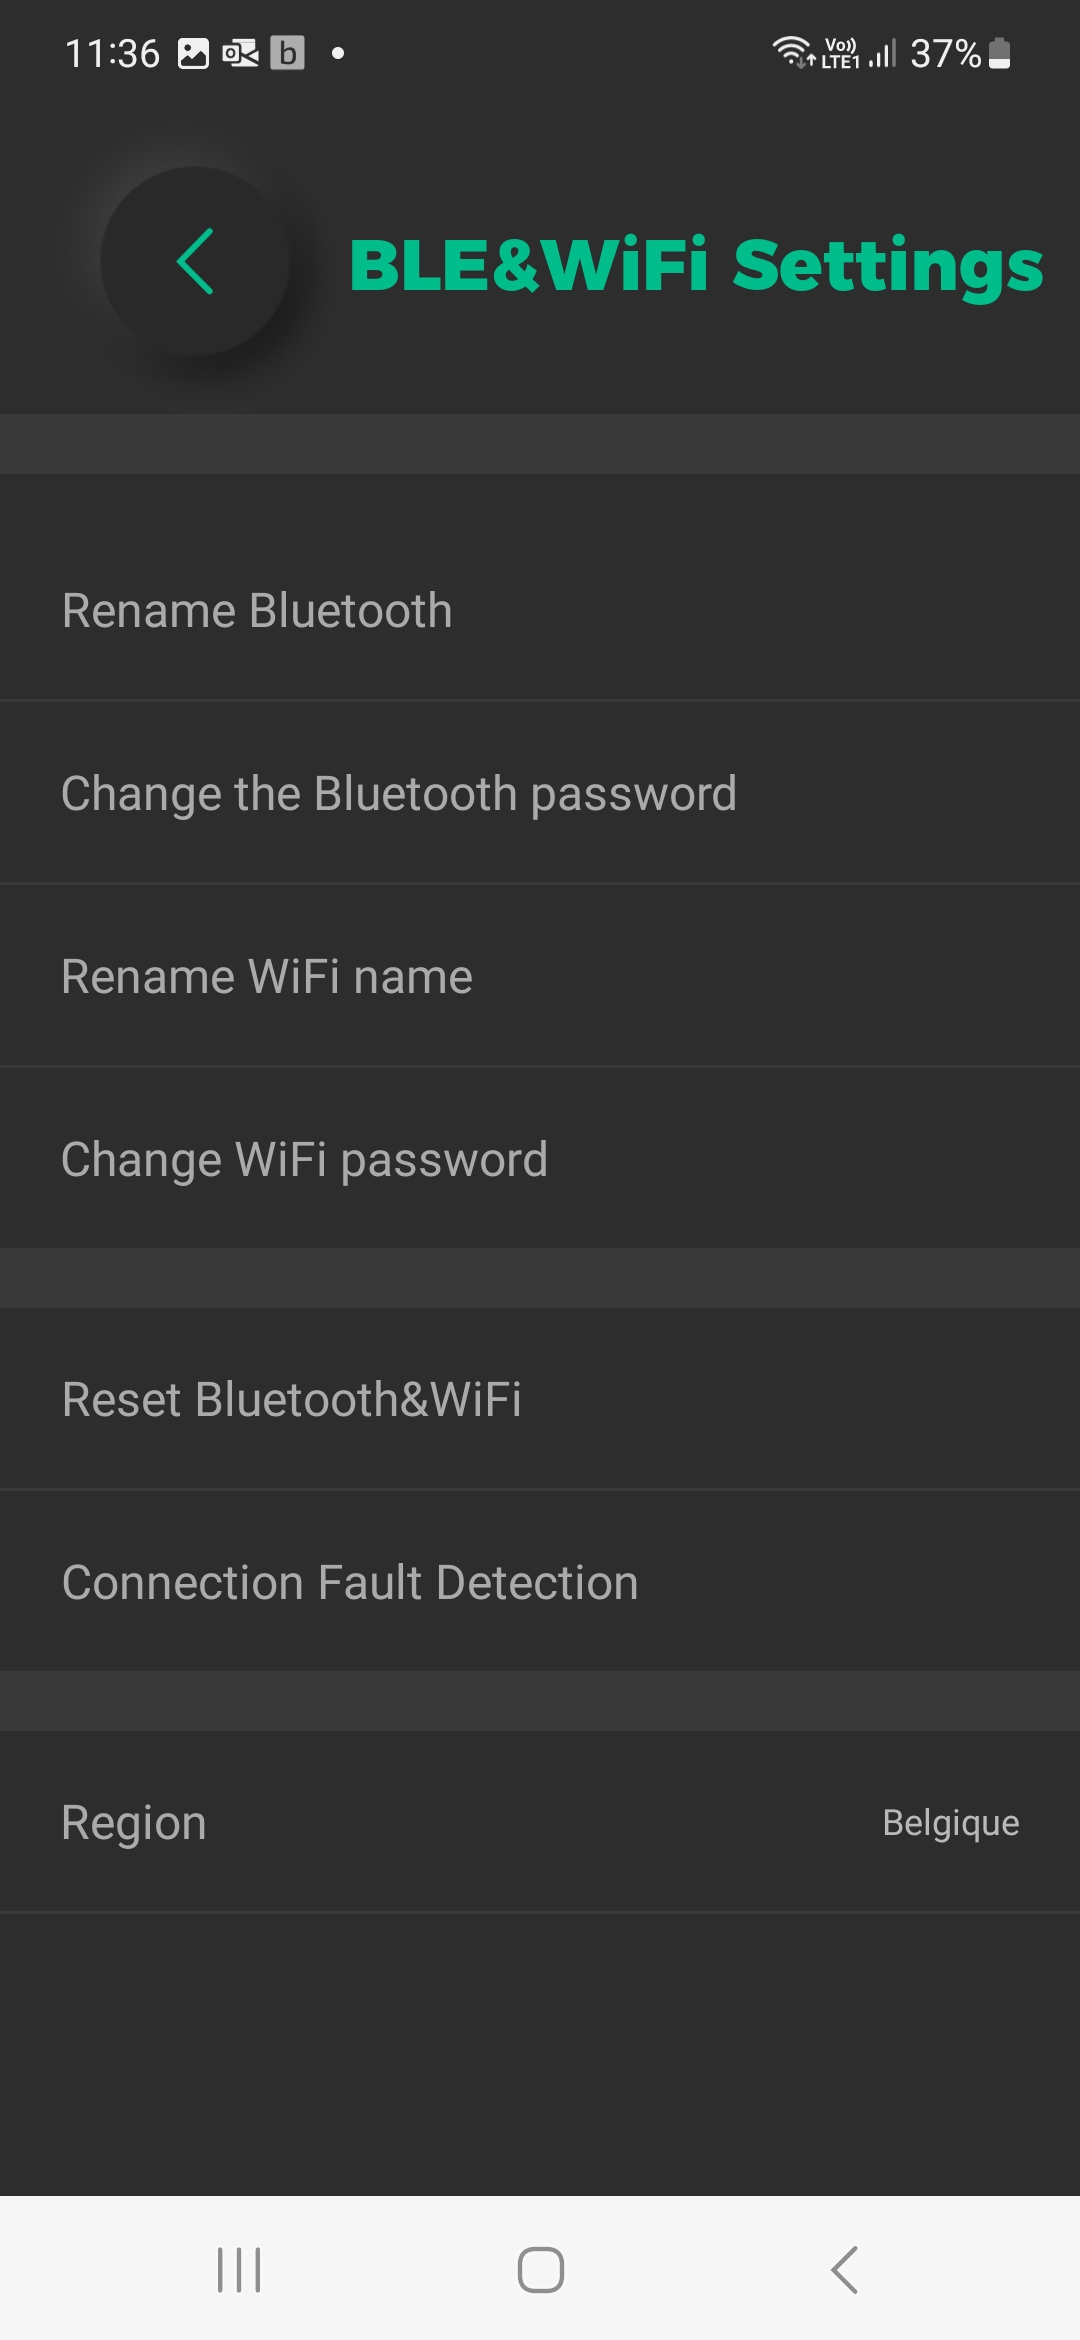
Task: Tap the Belgique region value
Action: pyautogui.click(x=950, y=1823)
